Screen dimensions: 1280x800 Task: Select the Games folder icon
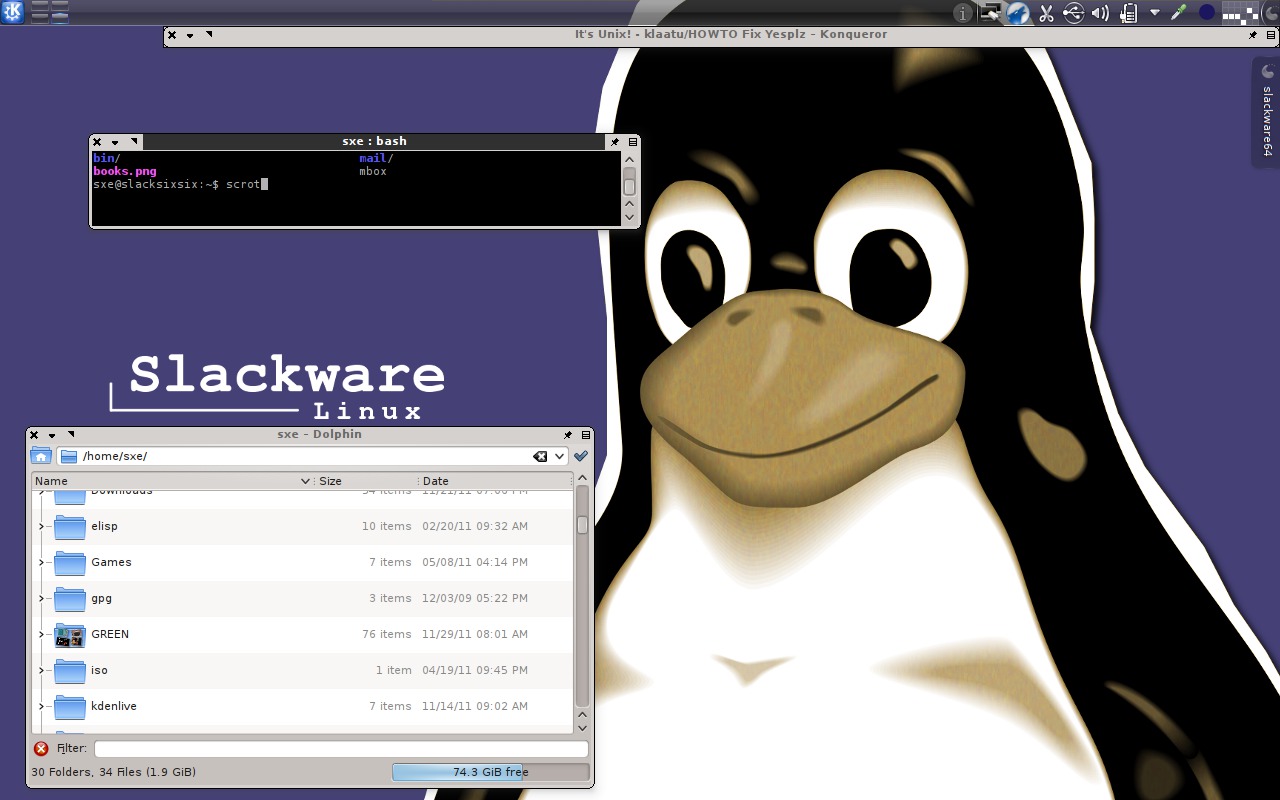pos(70,562)
